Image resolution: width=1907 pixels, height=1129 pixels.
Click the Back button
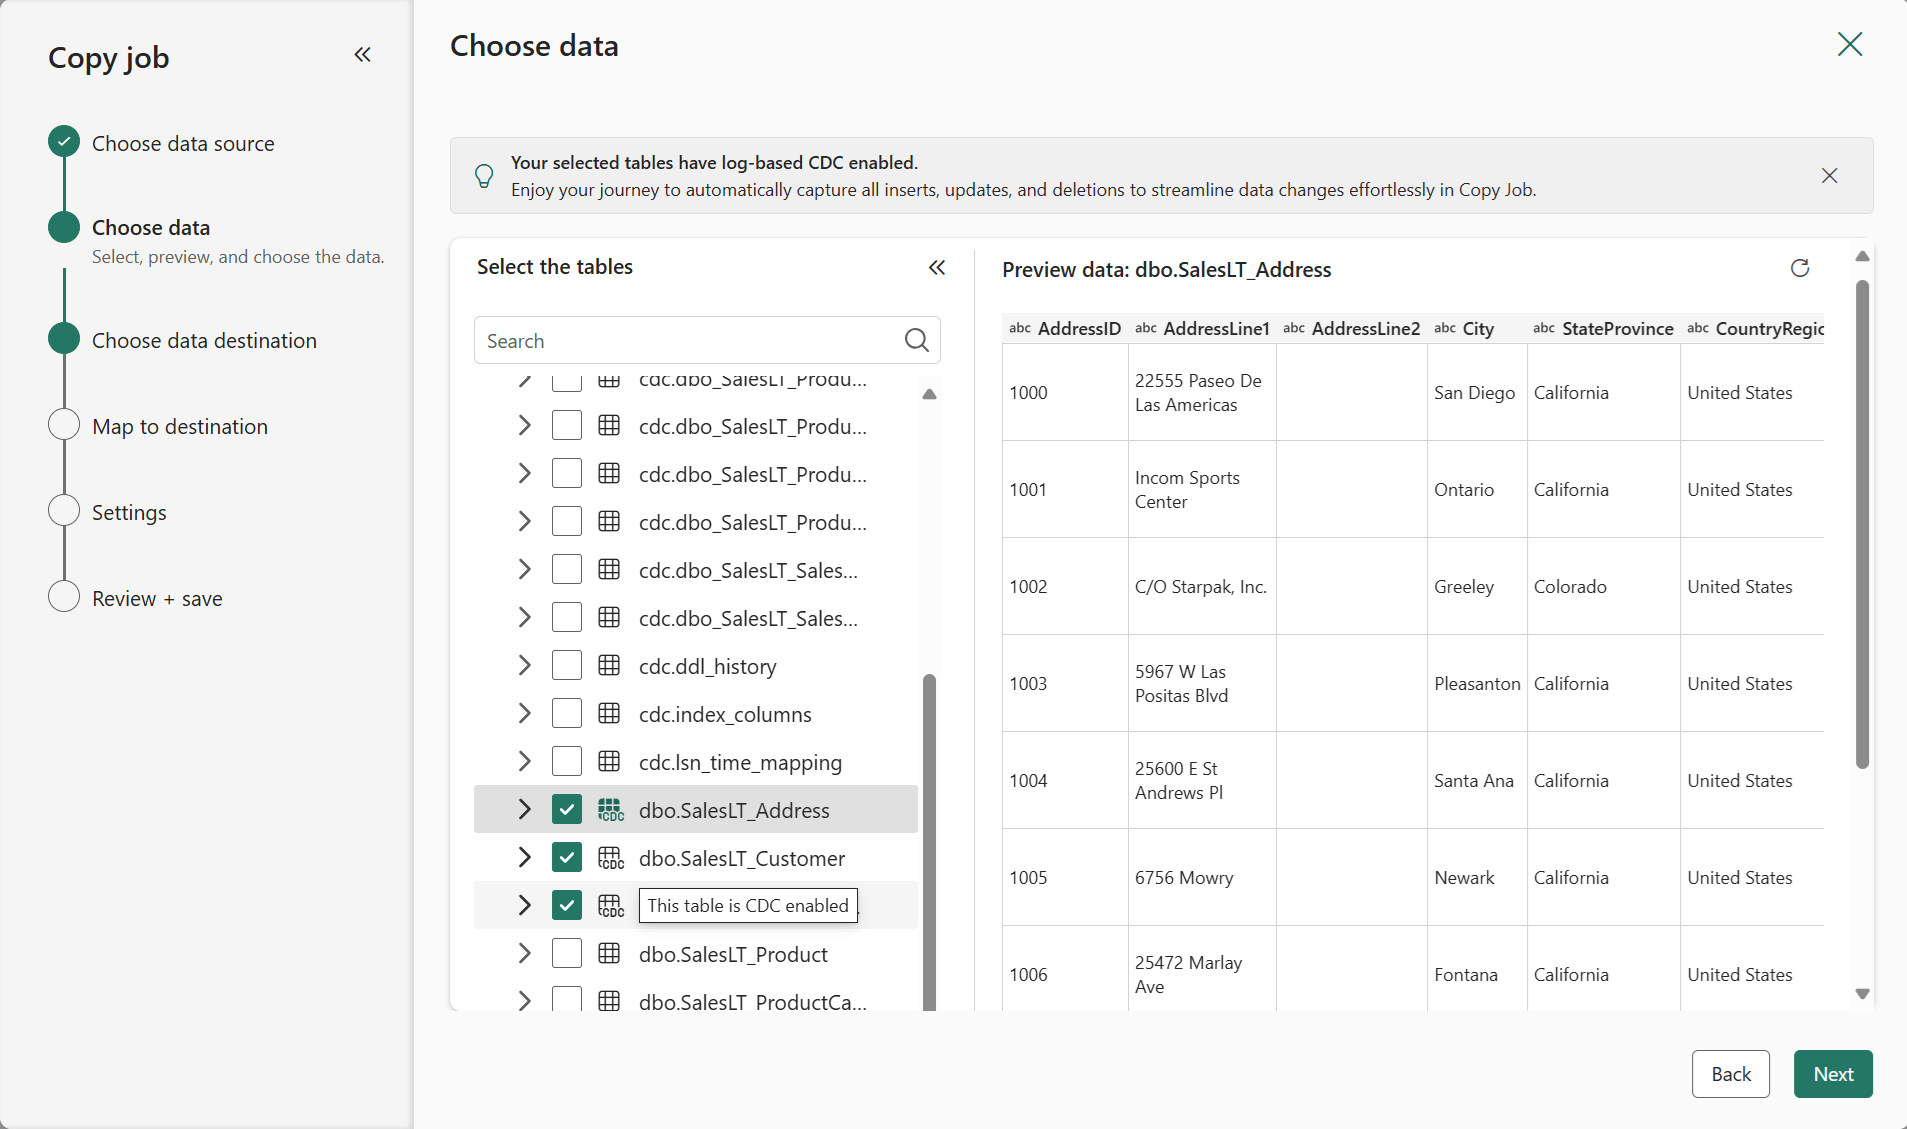click(x=1730, y=1073)
